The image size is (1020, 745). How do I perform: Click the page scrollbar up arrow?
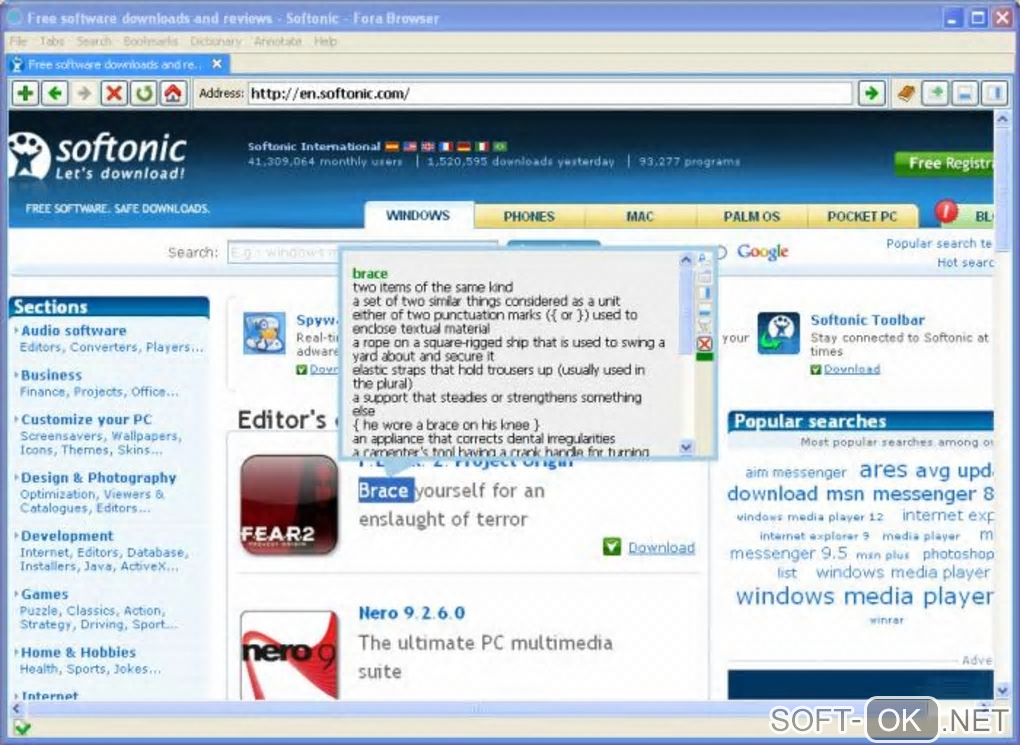point(1002,120)
